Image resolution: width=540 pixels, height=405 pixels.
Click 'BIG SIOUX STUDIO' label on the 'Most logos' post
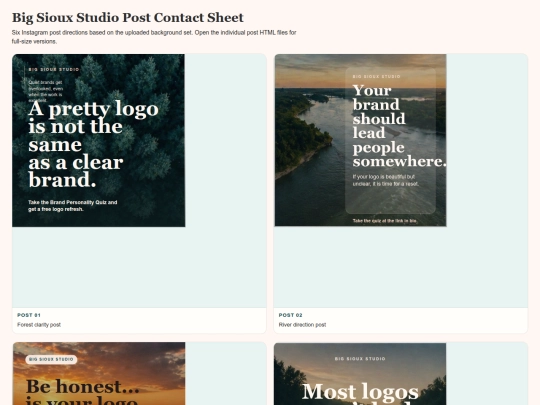click(360, 359)
